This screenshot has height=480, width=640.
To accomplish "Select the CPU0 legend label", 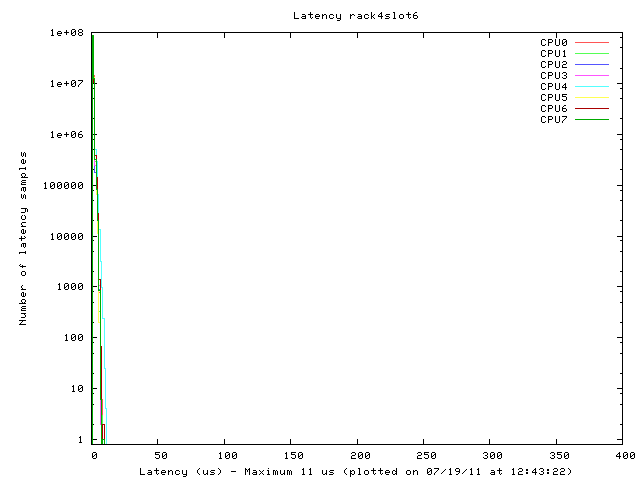I will pos(553,42).
